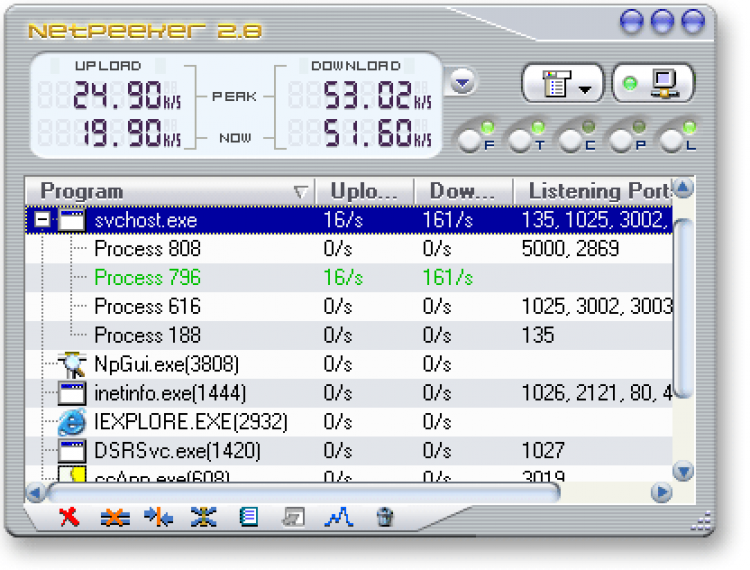This screenshot has width=750, height=570.
Task: Click the DSRSvc.exe window icon
Action: pos(72,450)
